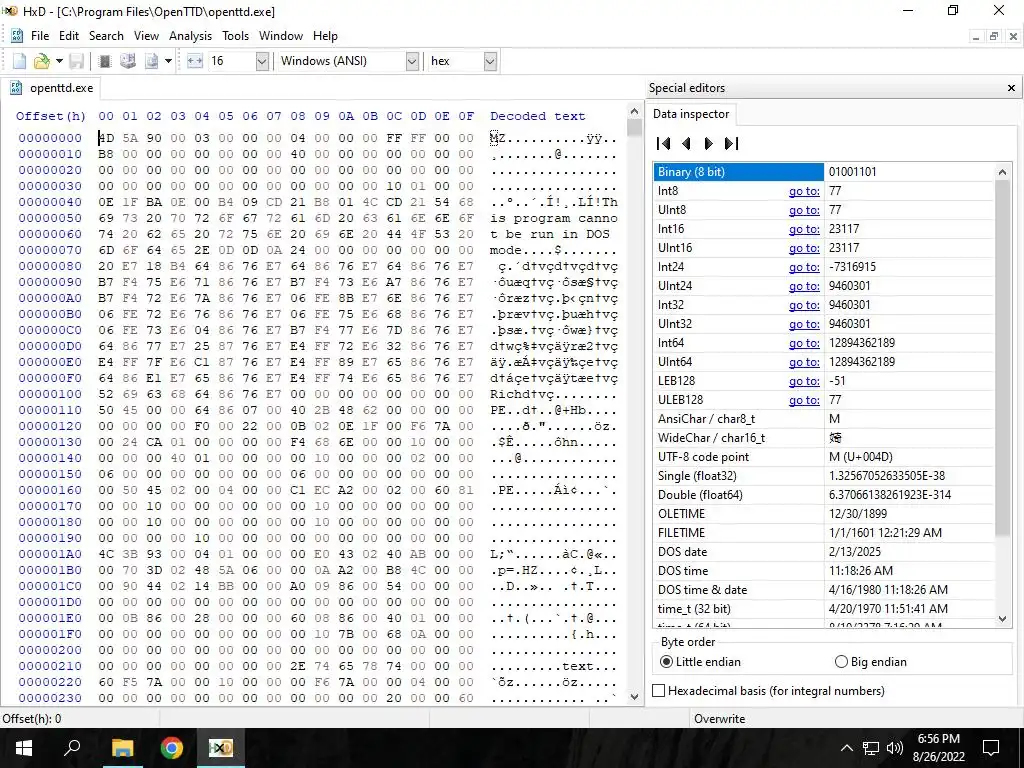Click go to link for UInt16
The width and height of the screenshot is (1024, 768).
click(x=804, y=248)
